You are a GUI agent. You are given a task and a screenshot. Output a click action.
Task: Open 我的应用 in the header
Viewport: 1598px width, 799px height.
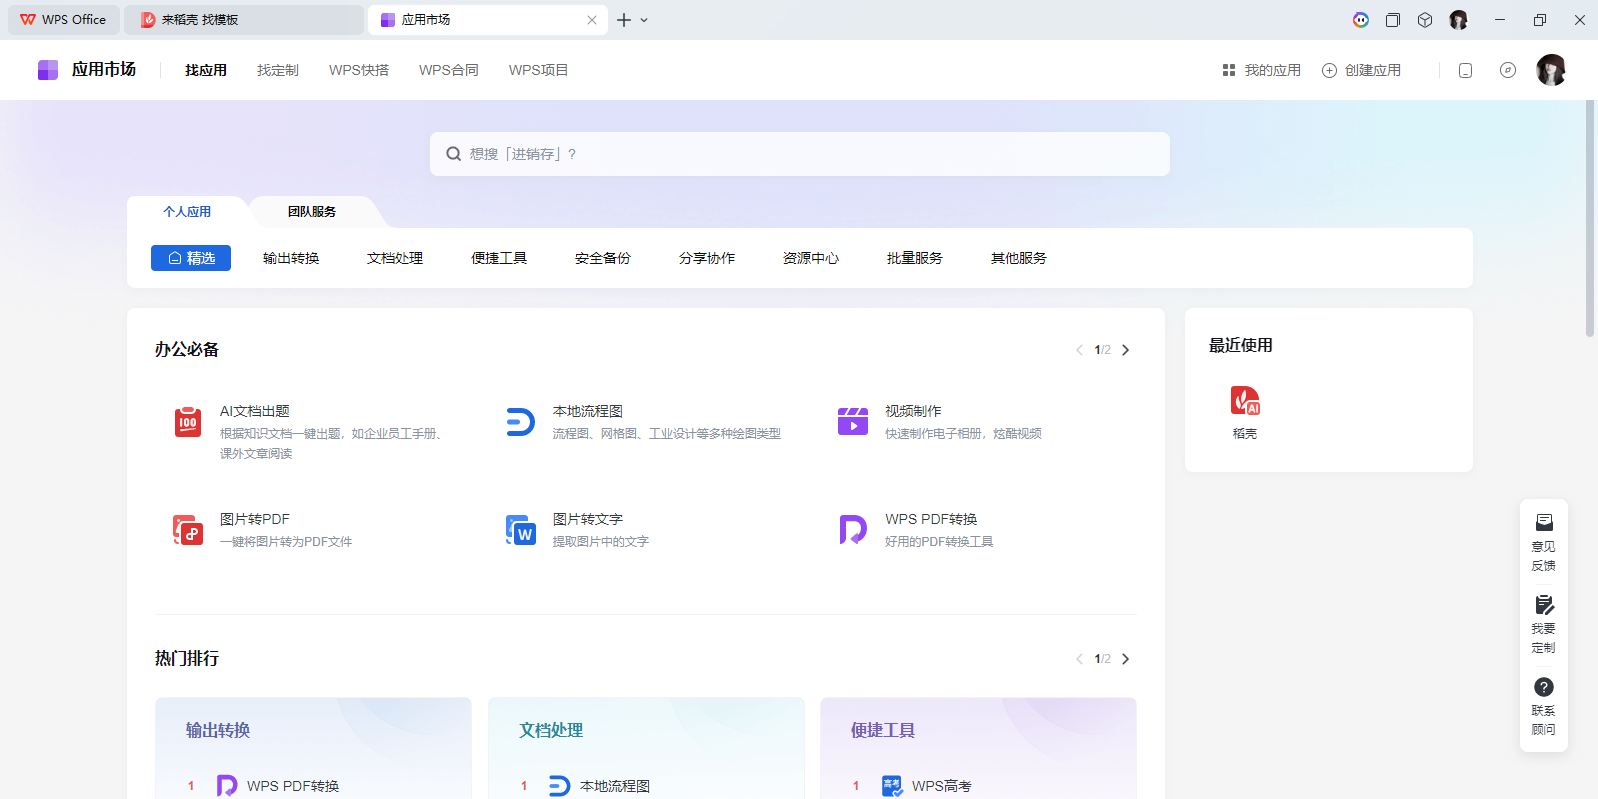click(x=1261, y=70)
